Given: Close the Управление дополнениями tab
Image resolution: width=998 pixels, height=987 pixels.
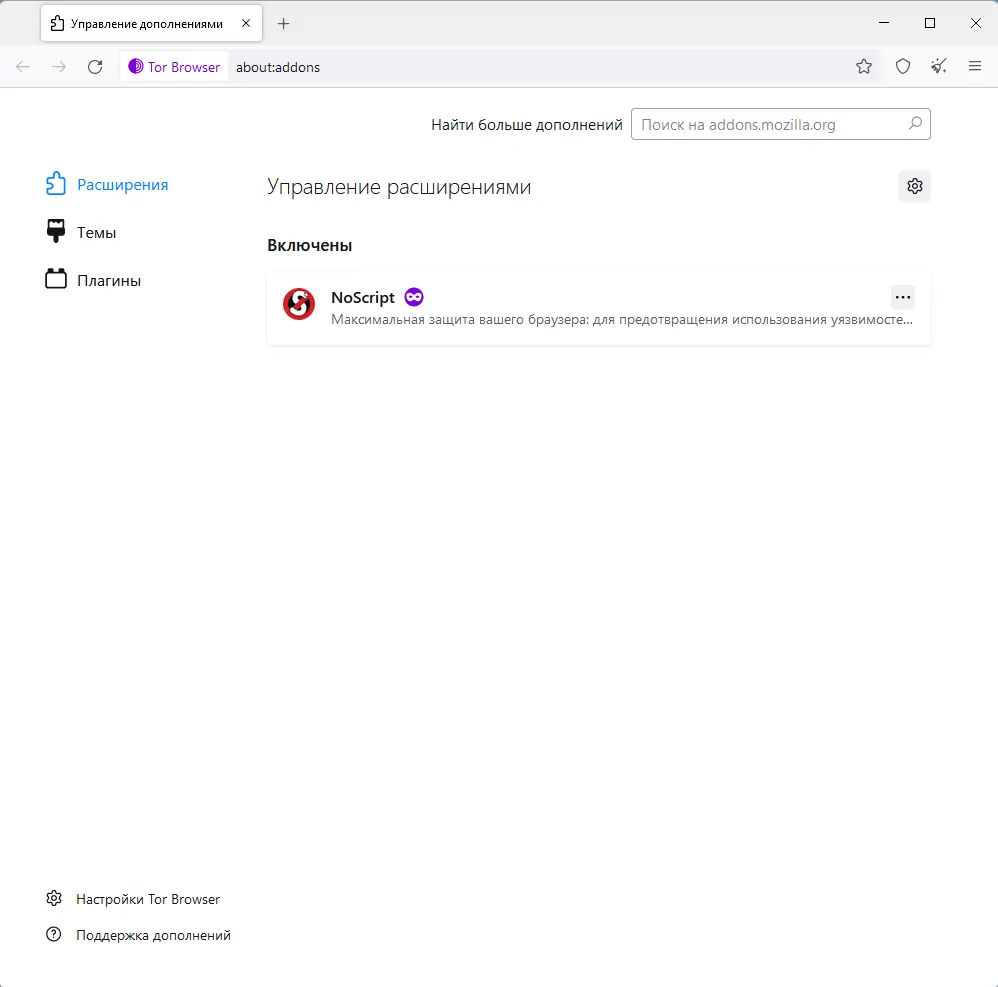Looking at the screenshot, I should [246, 23].
